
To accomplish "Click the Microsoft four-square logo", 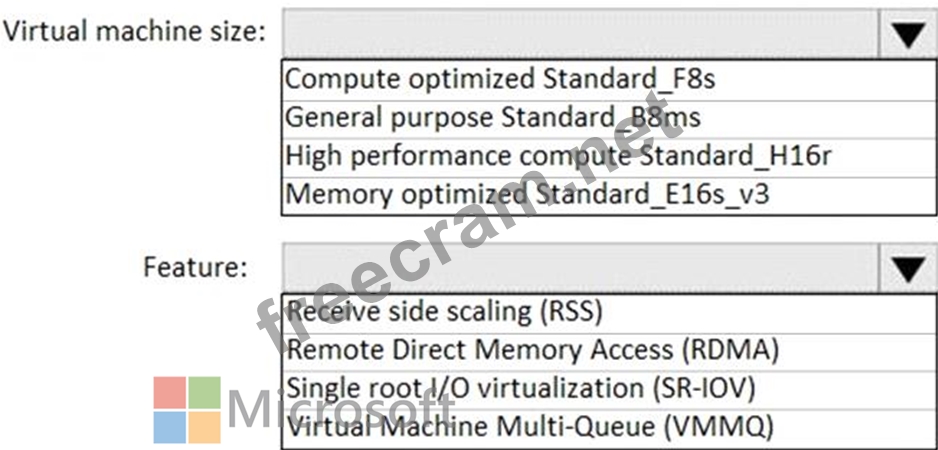I will click(187, 410).
